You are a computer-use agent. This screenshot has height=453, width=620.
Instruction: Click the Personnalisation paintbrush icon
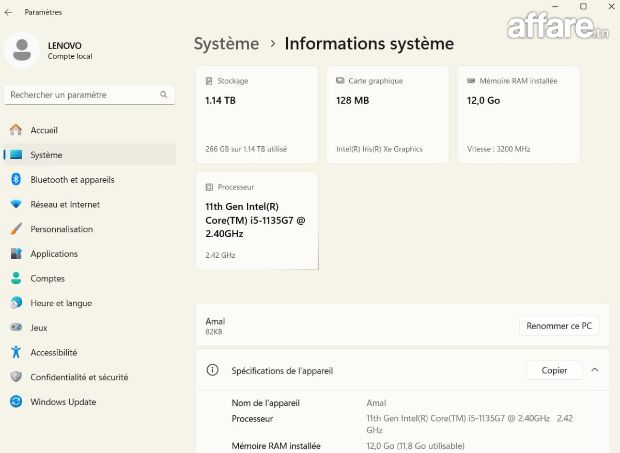16,229
